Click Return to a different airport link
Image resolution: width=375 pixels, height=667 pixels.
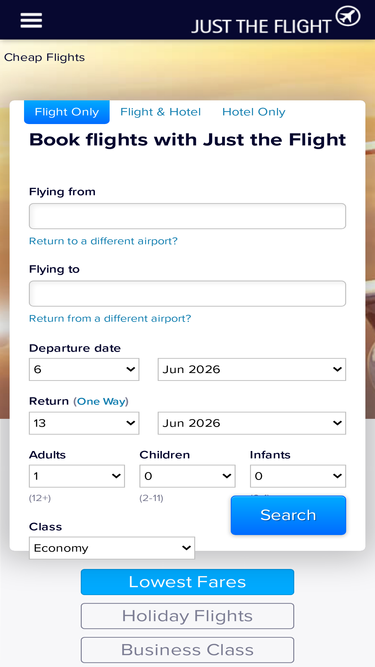pyautogui.click(x=103, y=241)
